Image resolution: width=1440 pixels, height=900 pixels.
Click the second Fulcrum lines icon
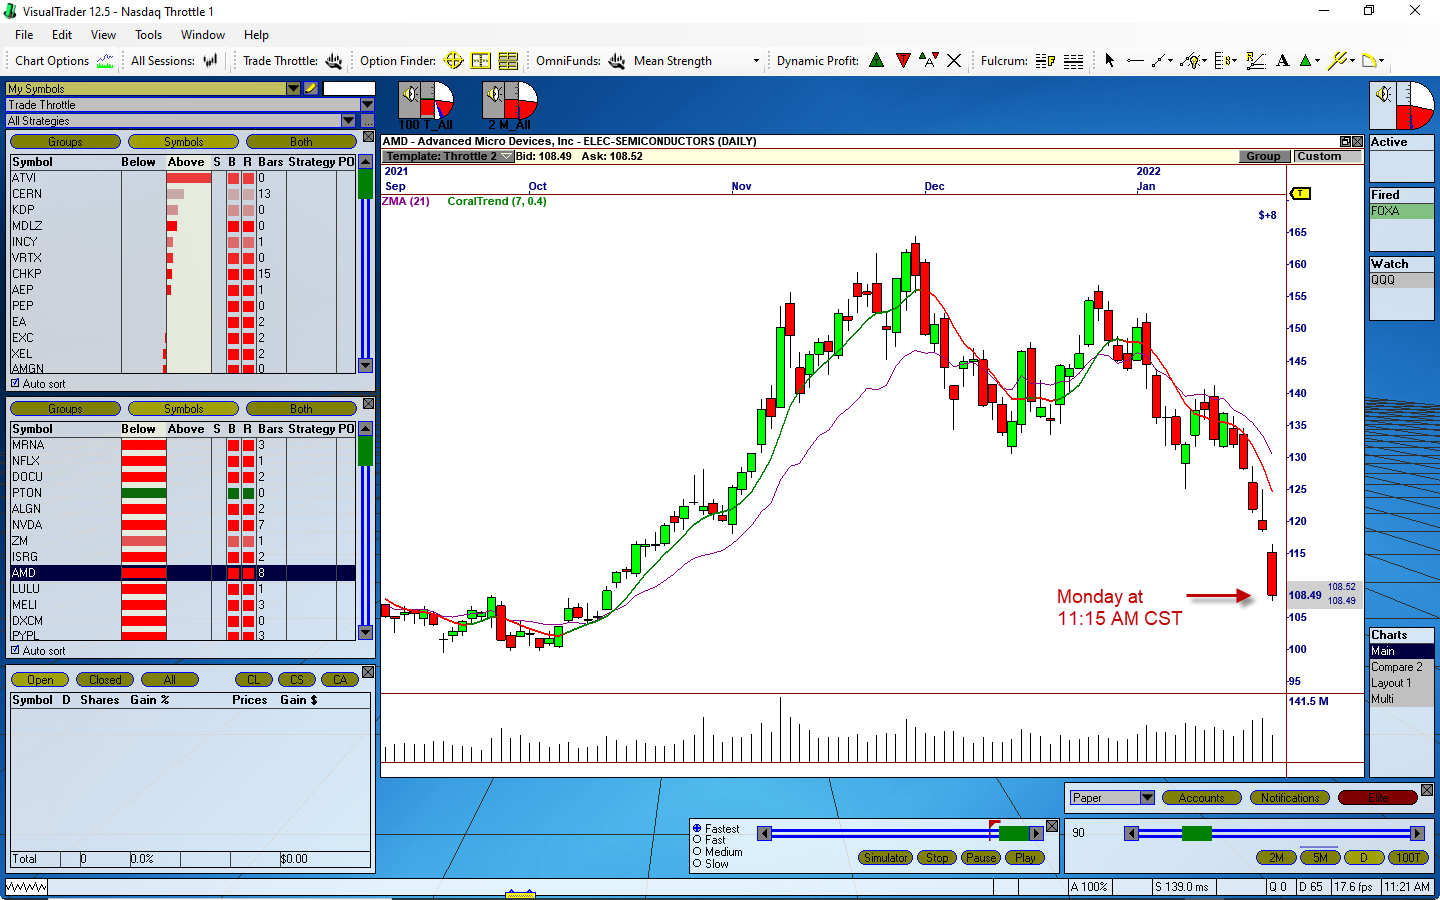1073,61
